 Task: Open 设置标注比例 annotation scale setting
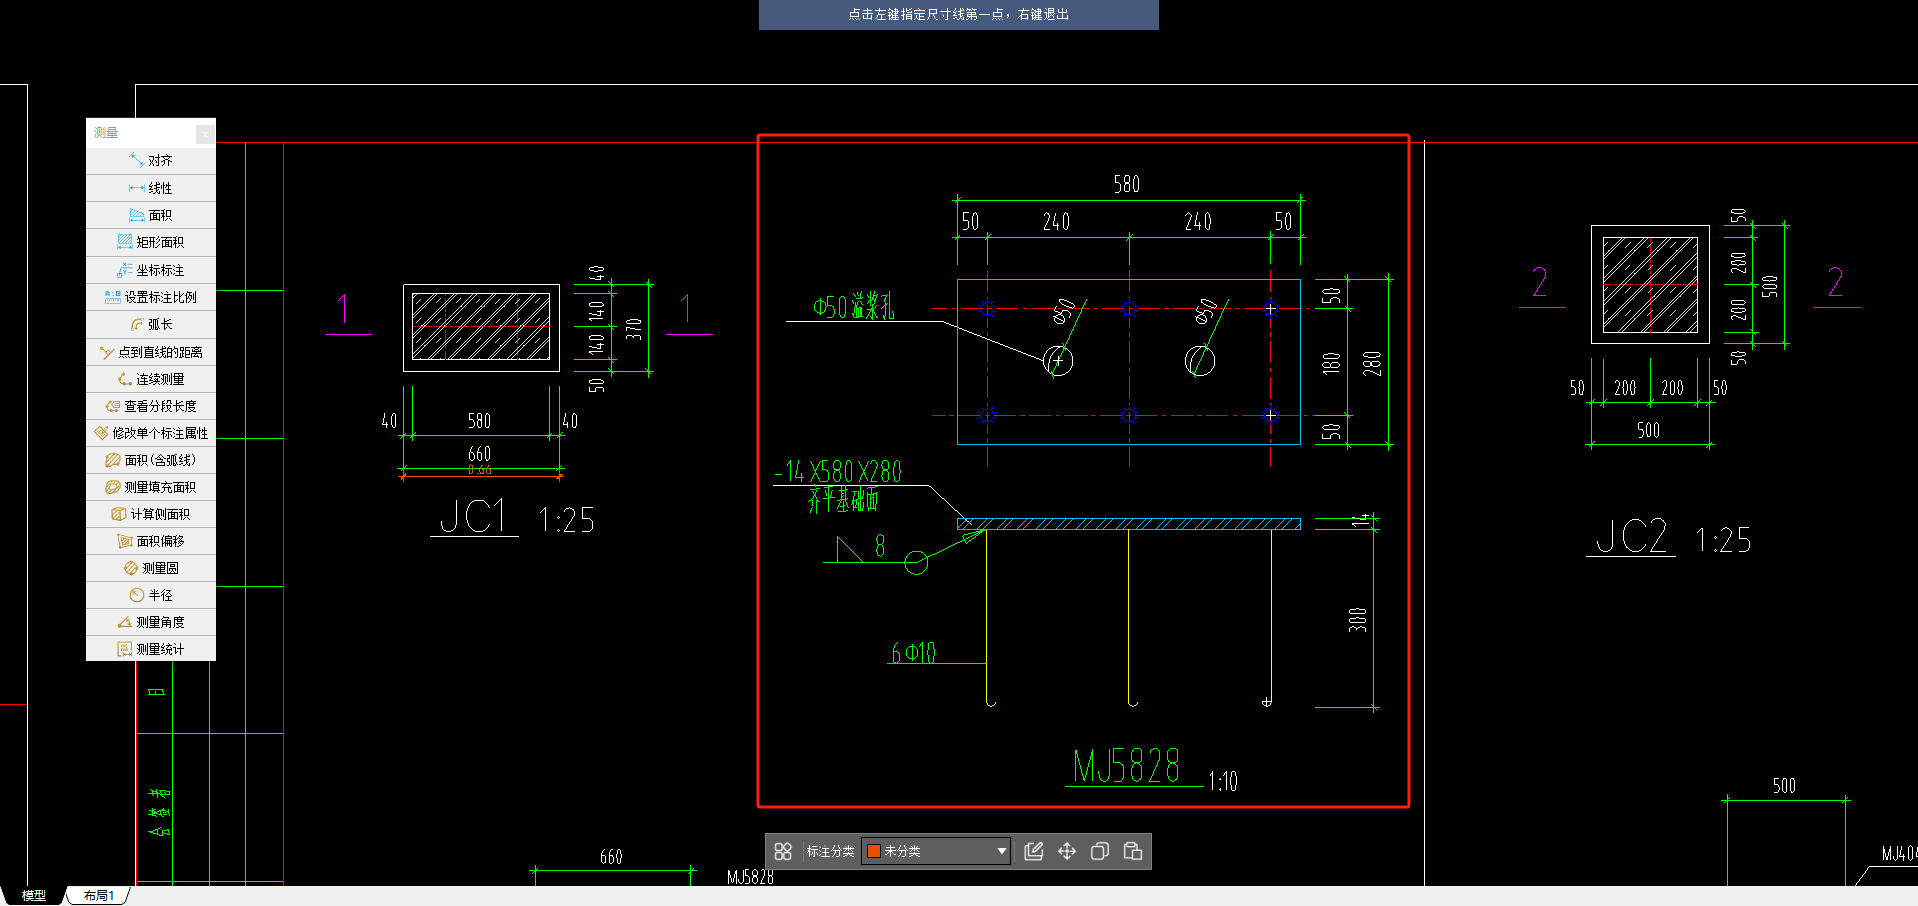(151, 297)
